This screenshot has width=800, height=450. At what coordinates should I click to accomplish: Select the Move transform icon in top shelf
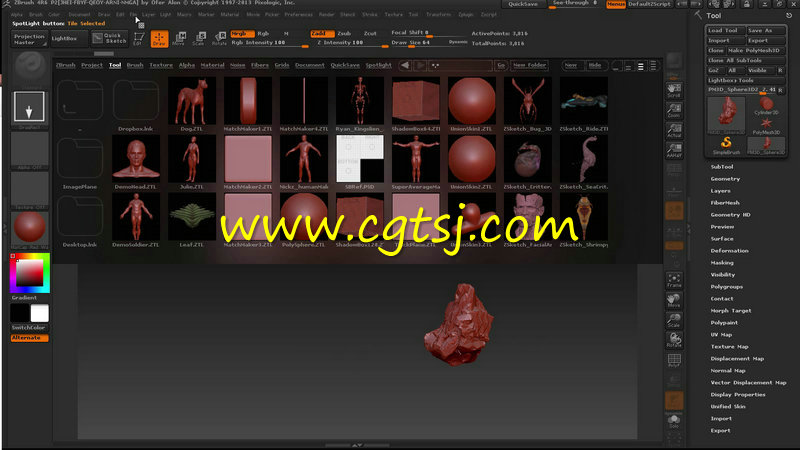tap(180, 39)
